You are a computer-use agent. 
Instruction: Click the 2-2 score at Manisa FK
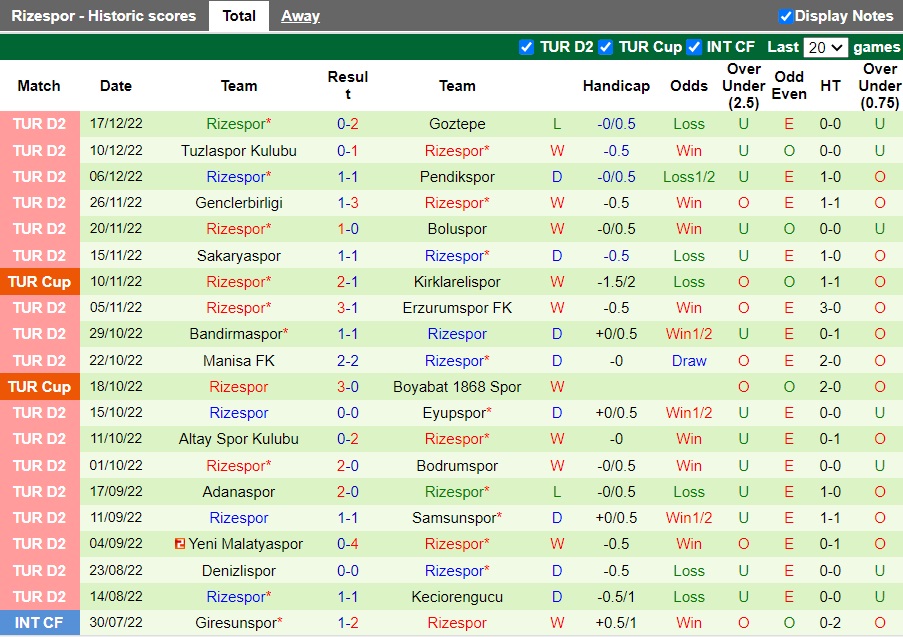348,361
